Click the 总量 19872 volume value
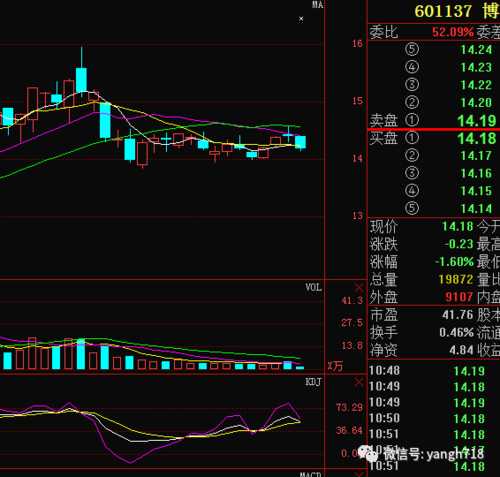Image resolution: width=500 pixels, height=477 pixels. coord(456,279)
